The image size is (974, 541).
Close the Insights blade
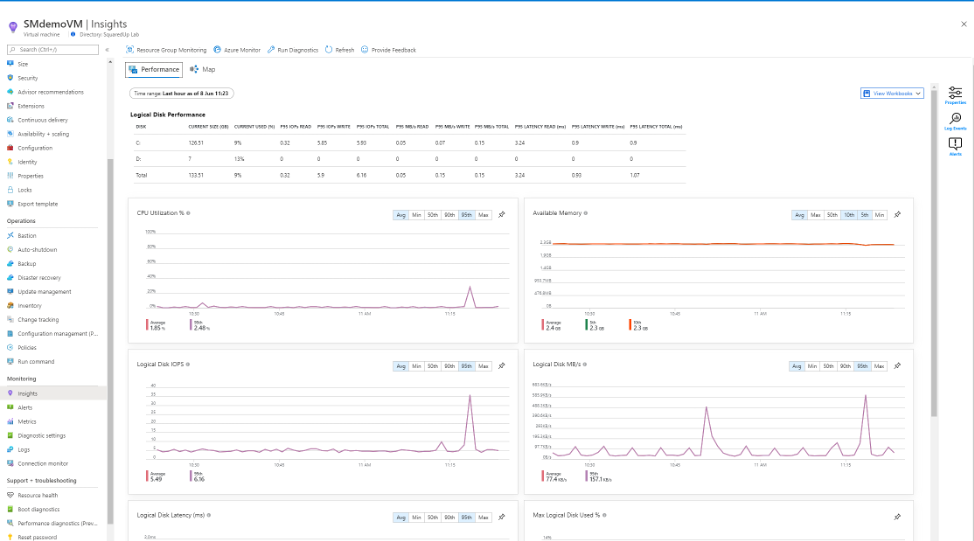tap(963, 24)
